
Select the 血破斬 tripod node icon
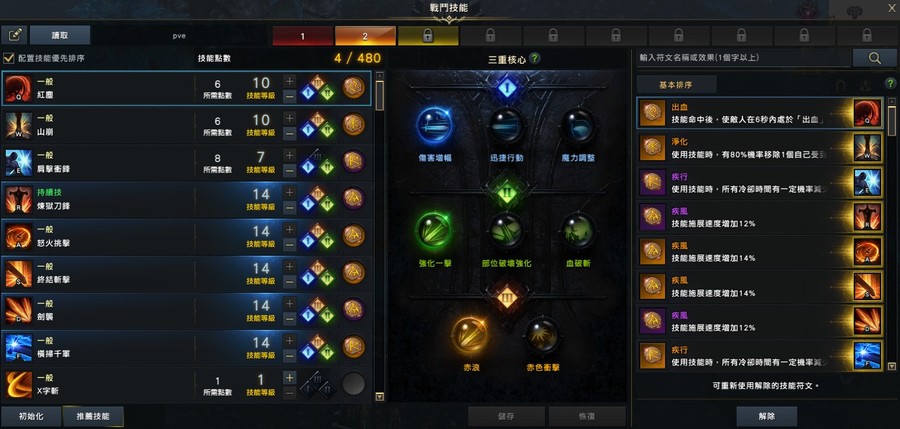click(578, 230)
